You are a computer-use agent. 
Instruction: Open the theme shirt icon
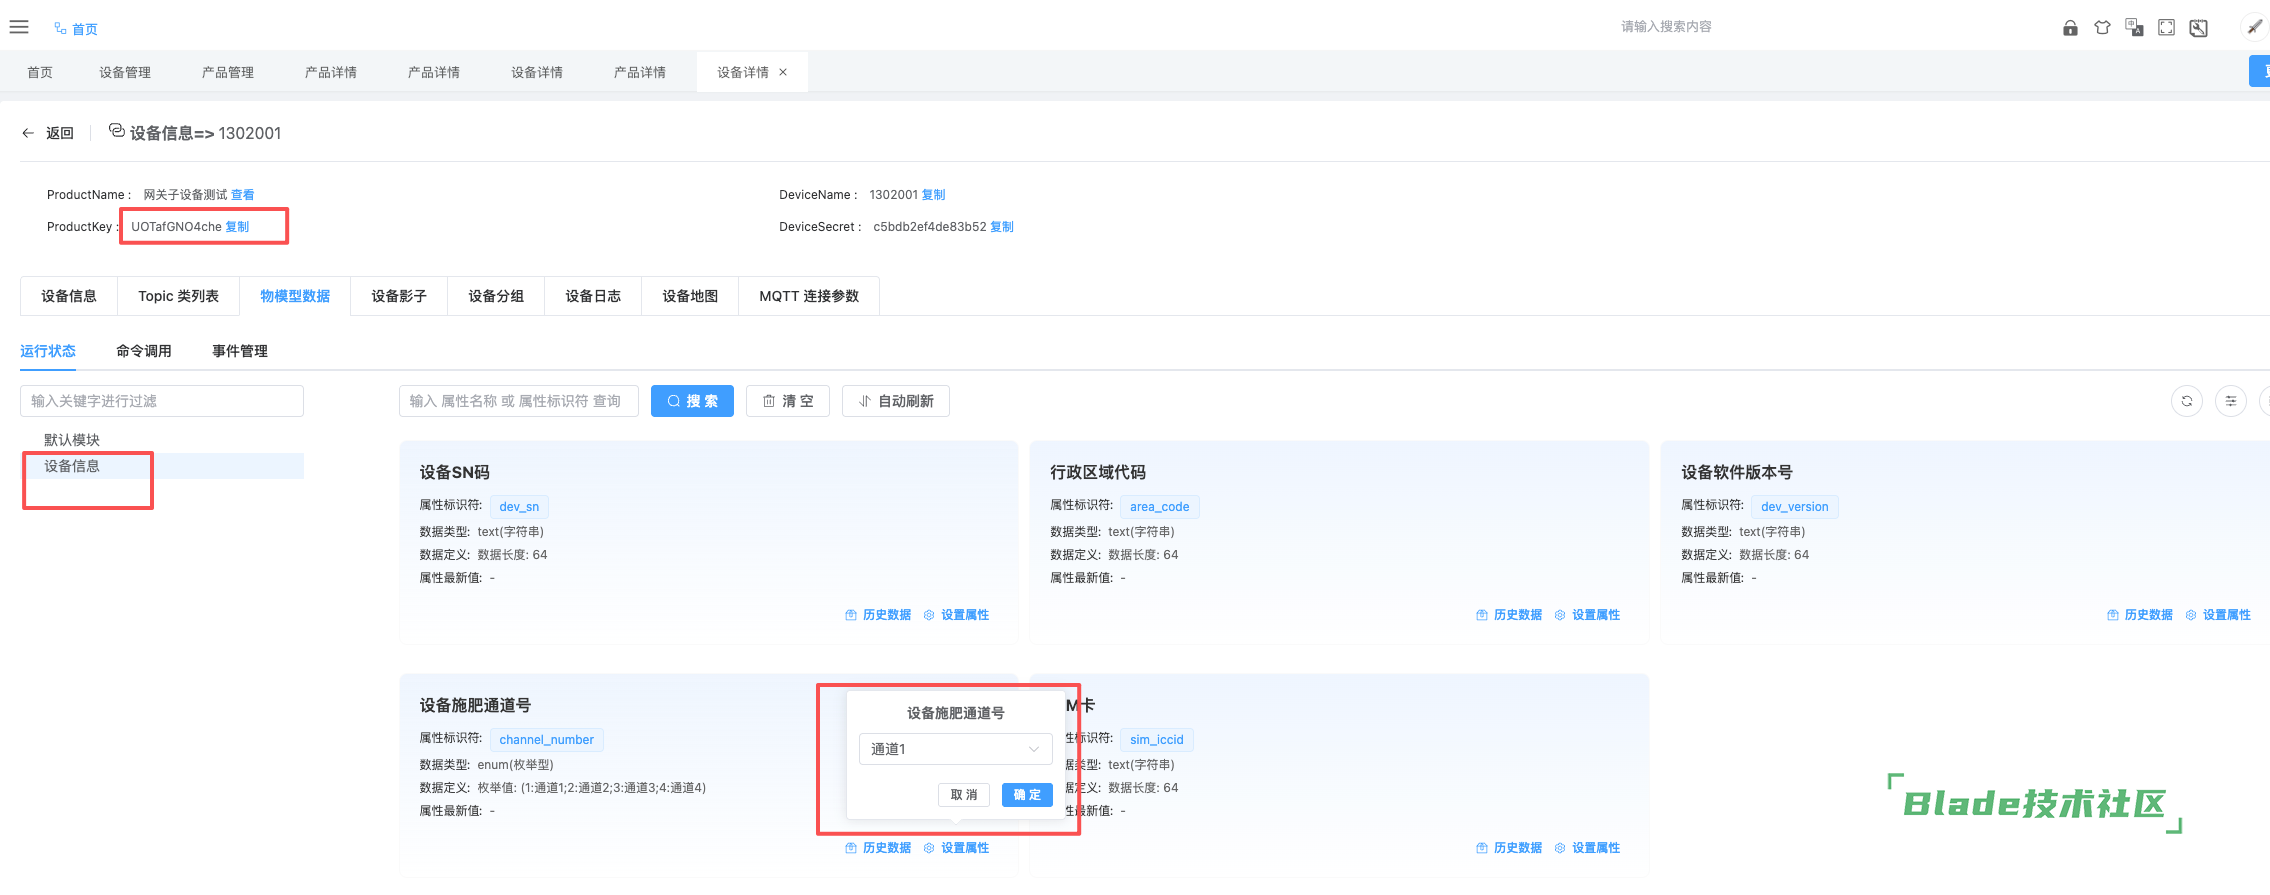click(x=2102, y=28)
